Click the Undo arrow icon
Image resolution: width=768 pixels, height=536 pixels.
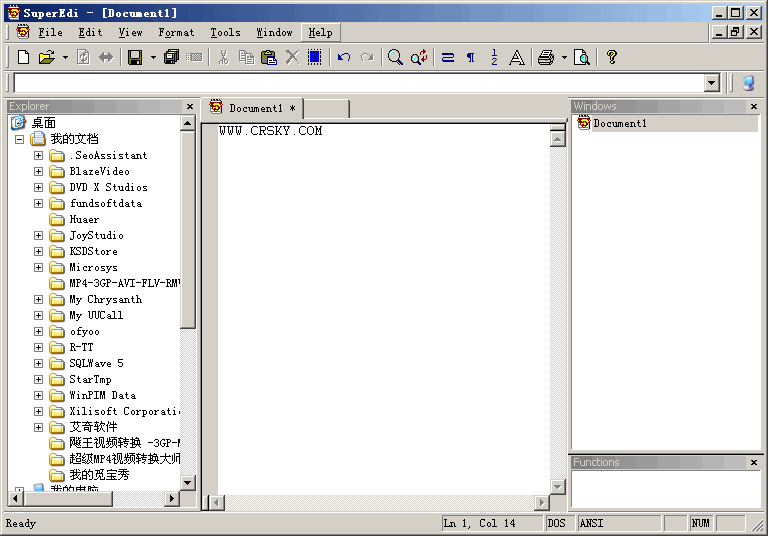click(344, 58)
